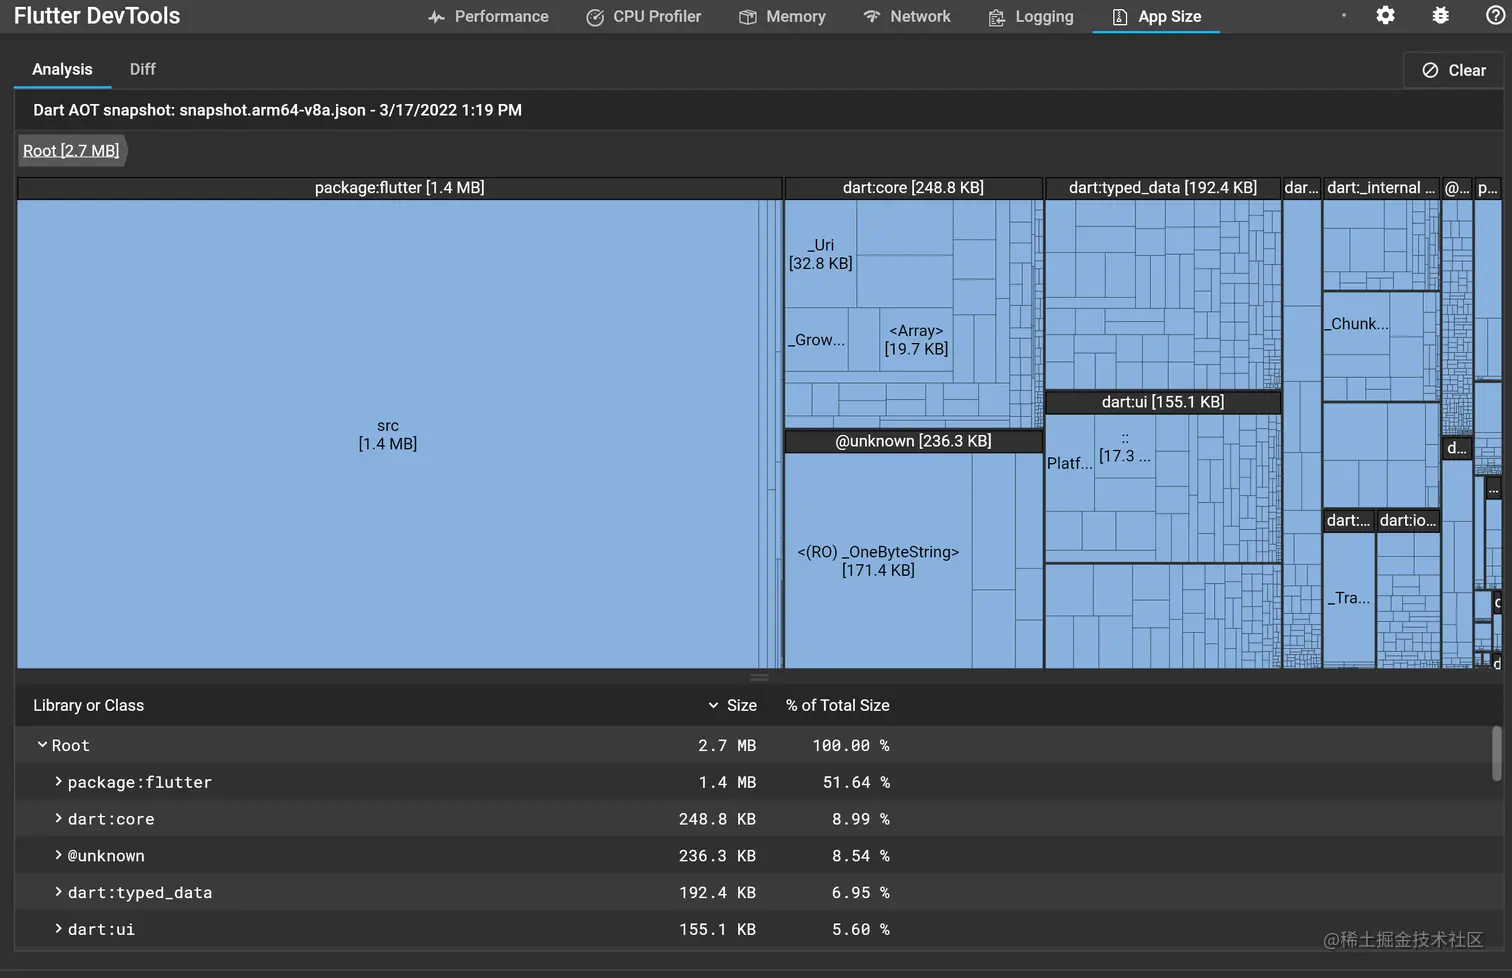Viewport: 1512px width, 978px height.
Task: Expand the dart:typed_data row
Action: click(58, 892)
